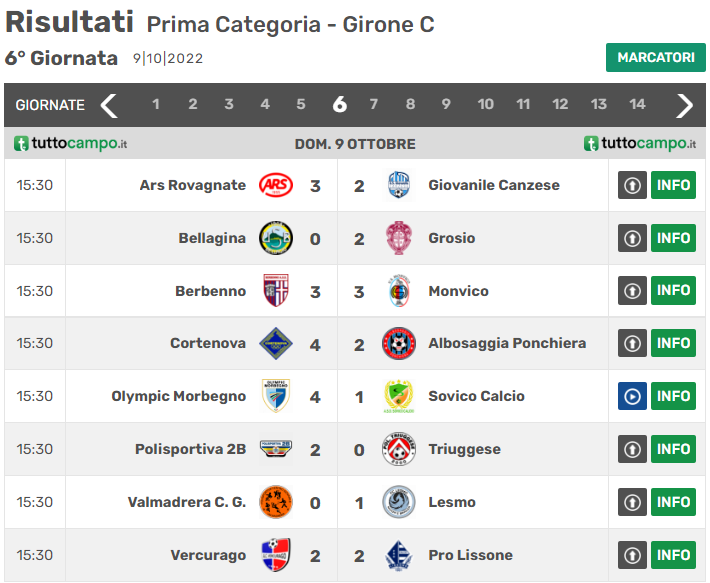
Task: Switch to giornata 1
Action: pyautogui.click(x=156, y=105)
